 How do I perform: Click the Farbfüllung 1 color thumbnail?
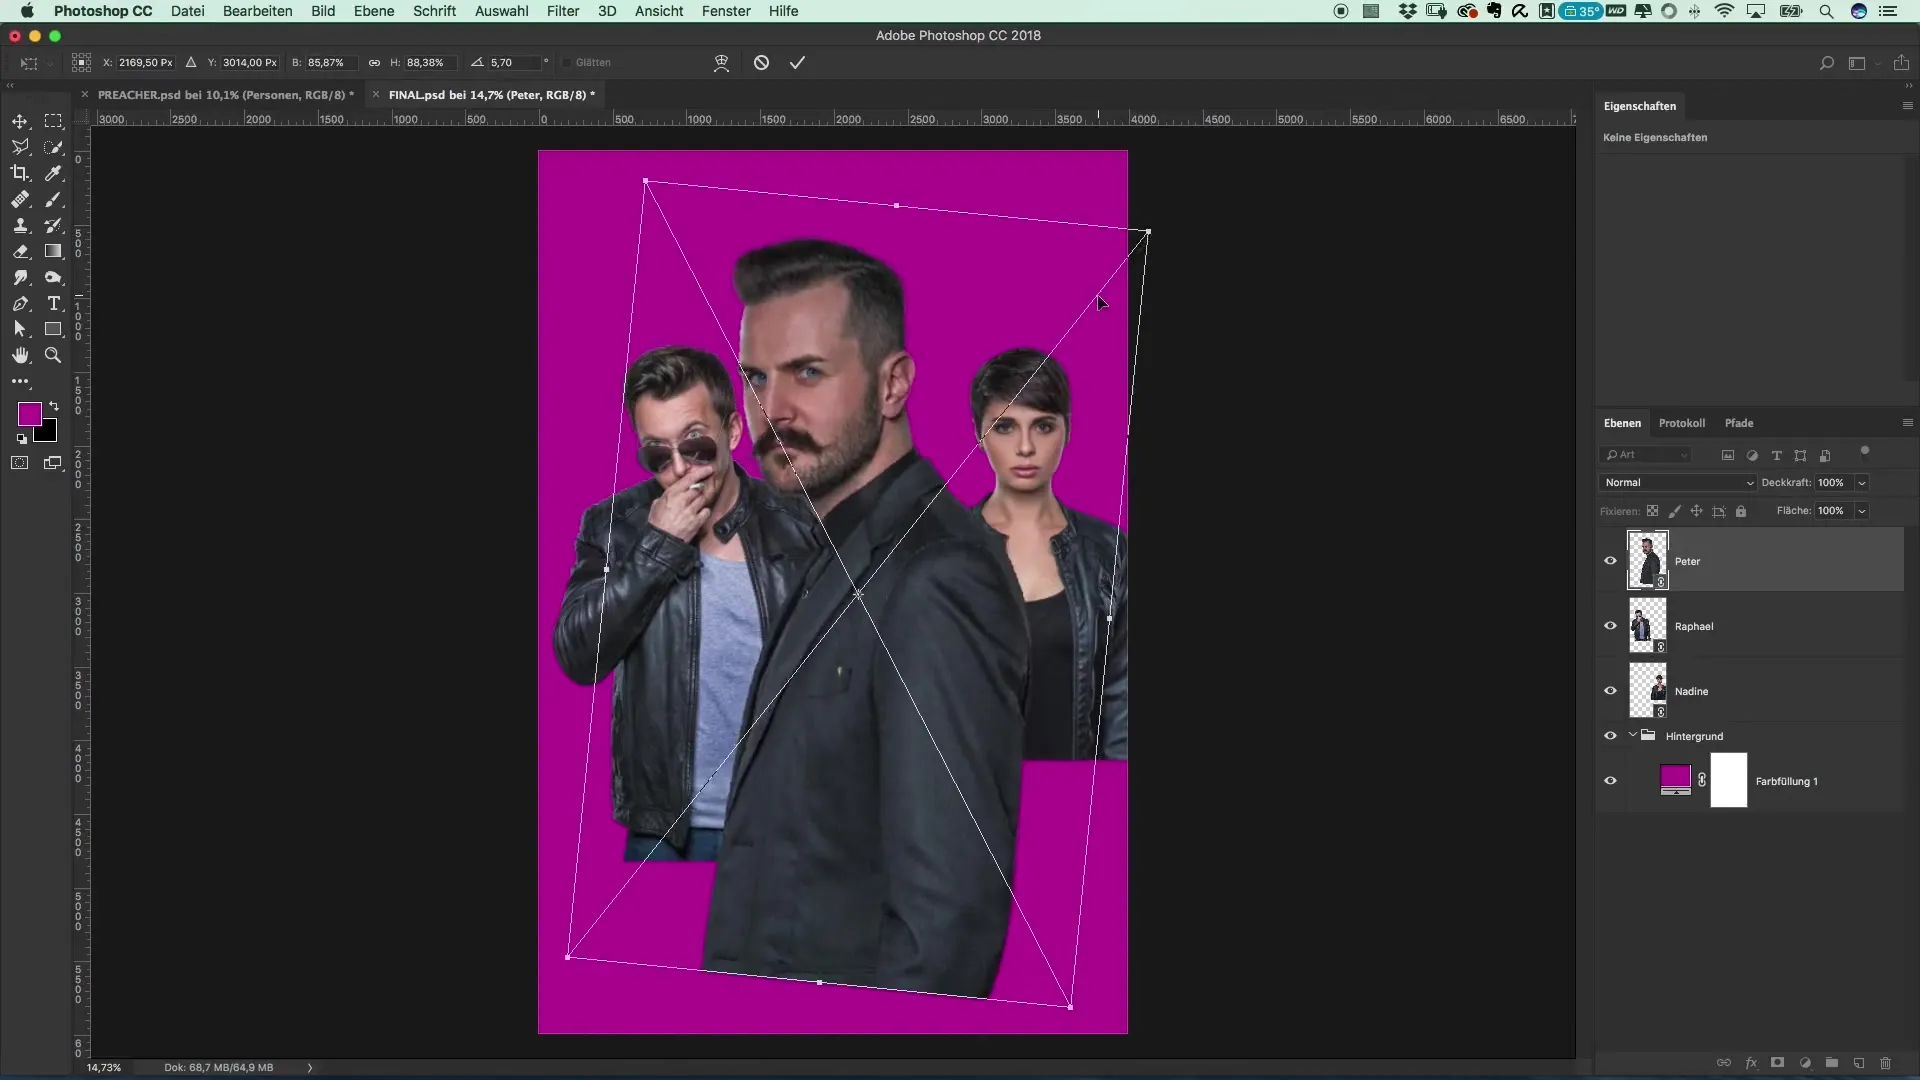coord(1675,779)
